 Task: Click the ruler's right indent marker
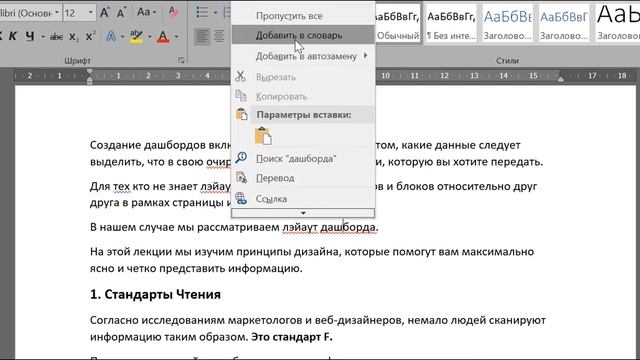(x=561, y=79)
